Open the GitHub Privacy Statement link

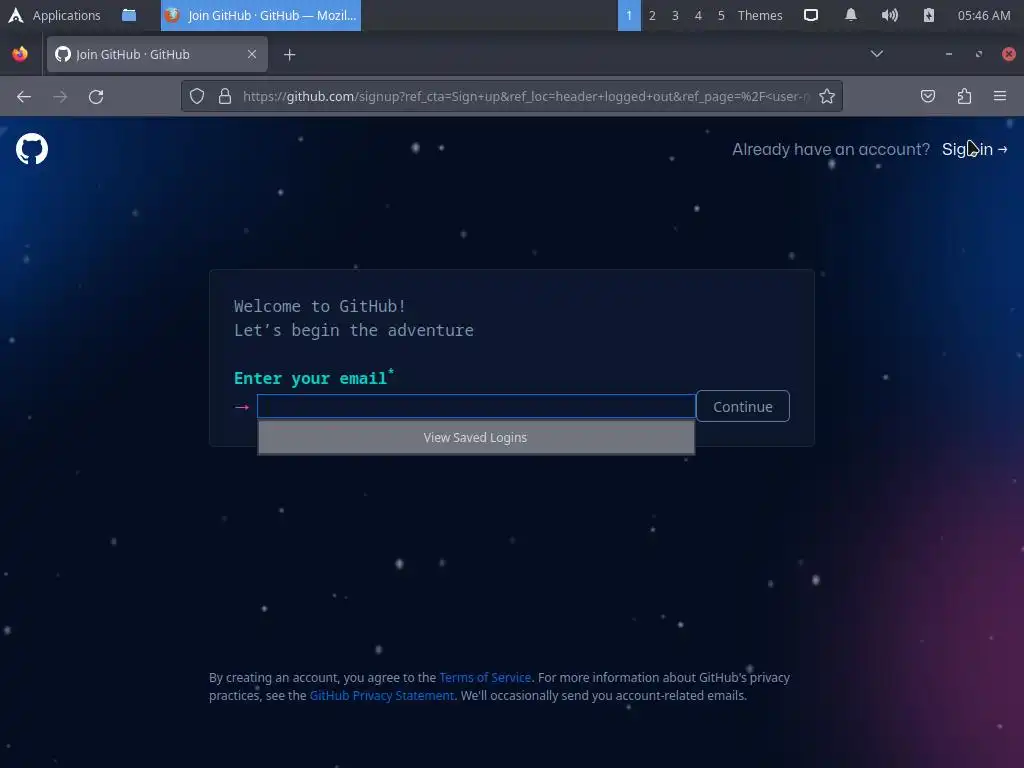tap(381, 696)
